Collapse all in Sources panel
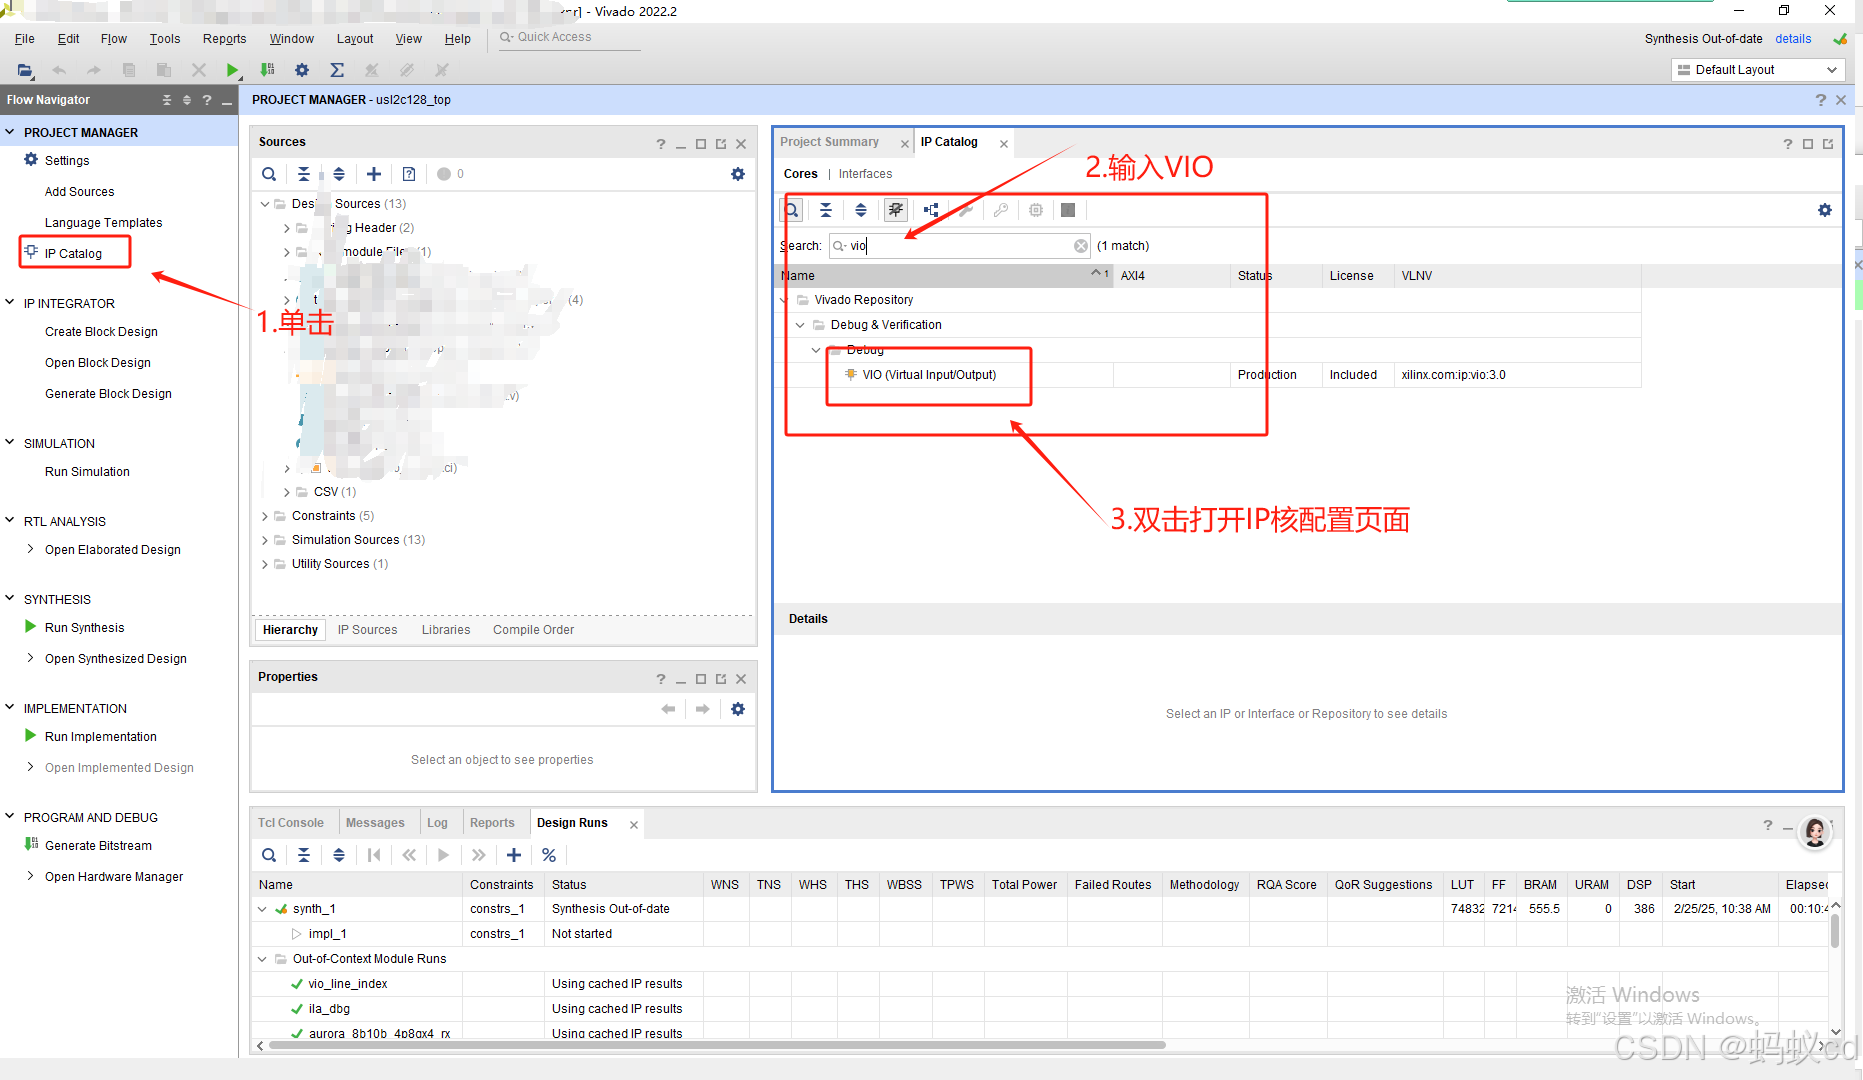 tap(304, 174)
